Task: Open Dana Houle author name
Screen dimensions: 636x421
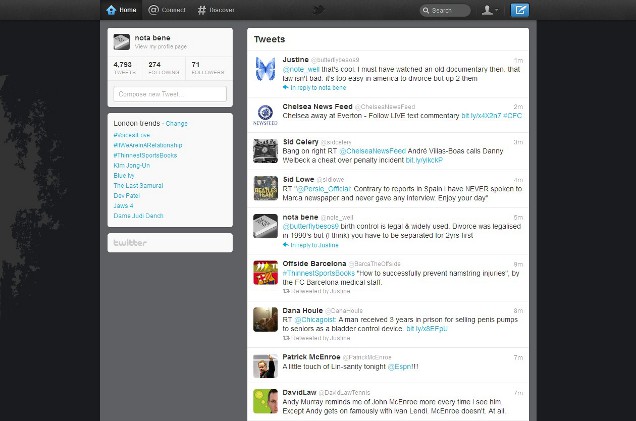Action: click(x=303, y=310)
